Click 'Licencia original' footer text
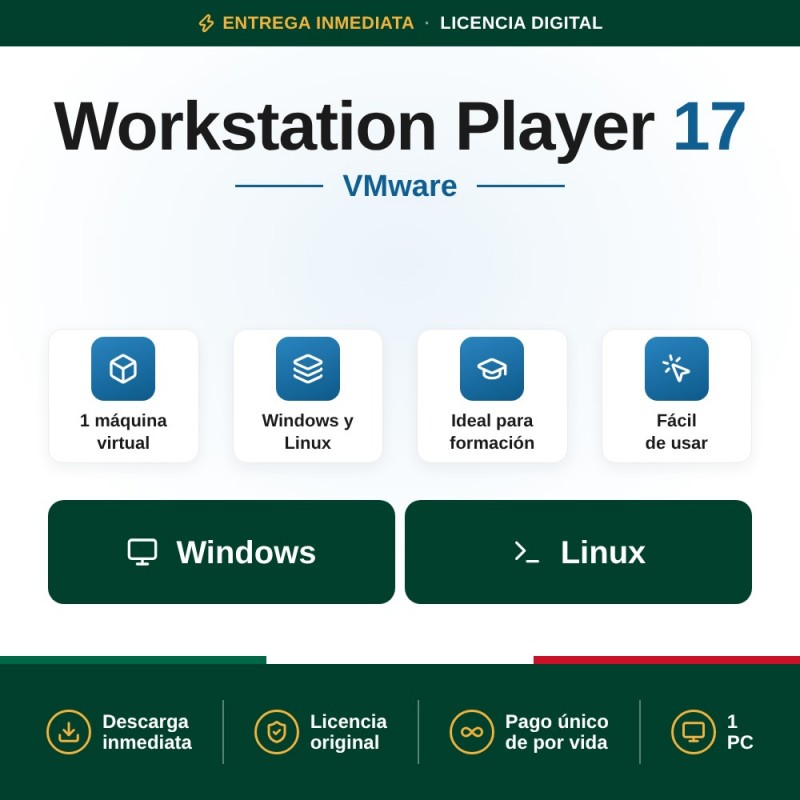This screenshot has height=800, width=800. click(348, 732)
